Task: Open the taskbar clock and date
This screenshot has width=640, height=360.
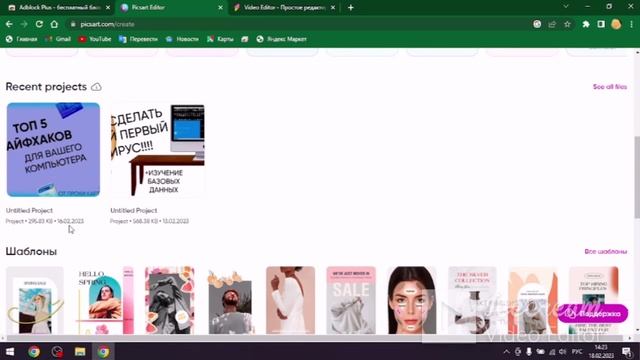Action: pos(601,351)
